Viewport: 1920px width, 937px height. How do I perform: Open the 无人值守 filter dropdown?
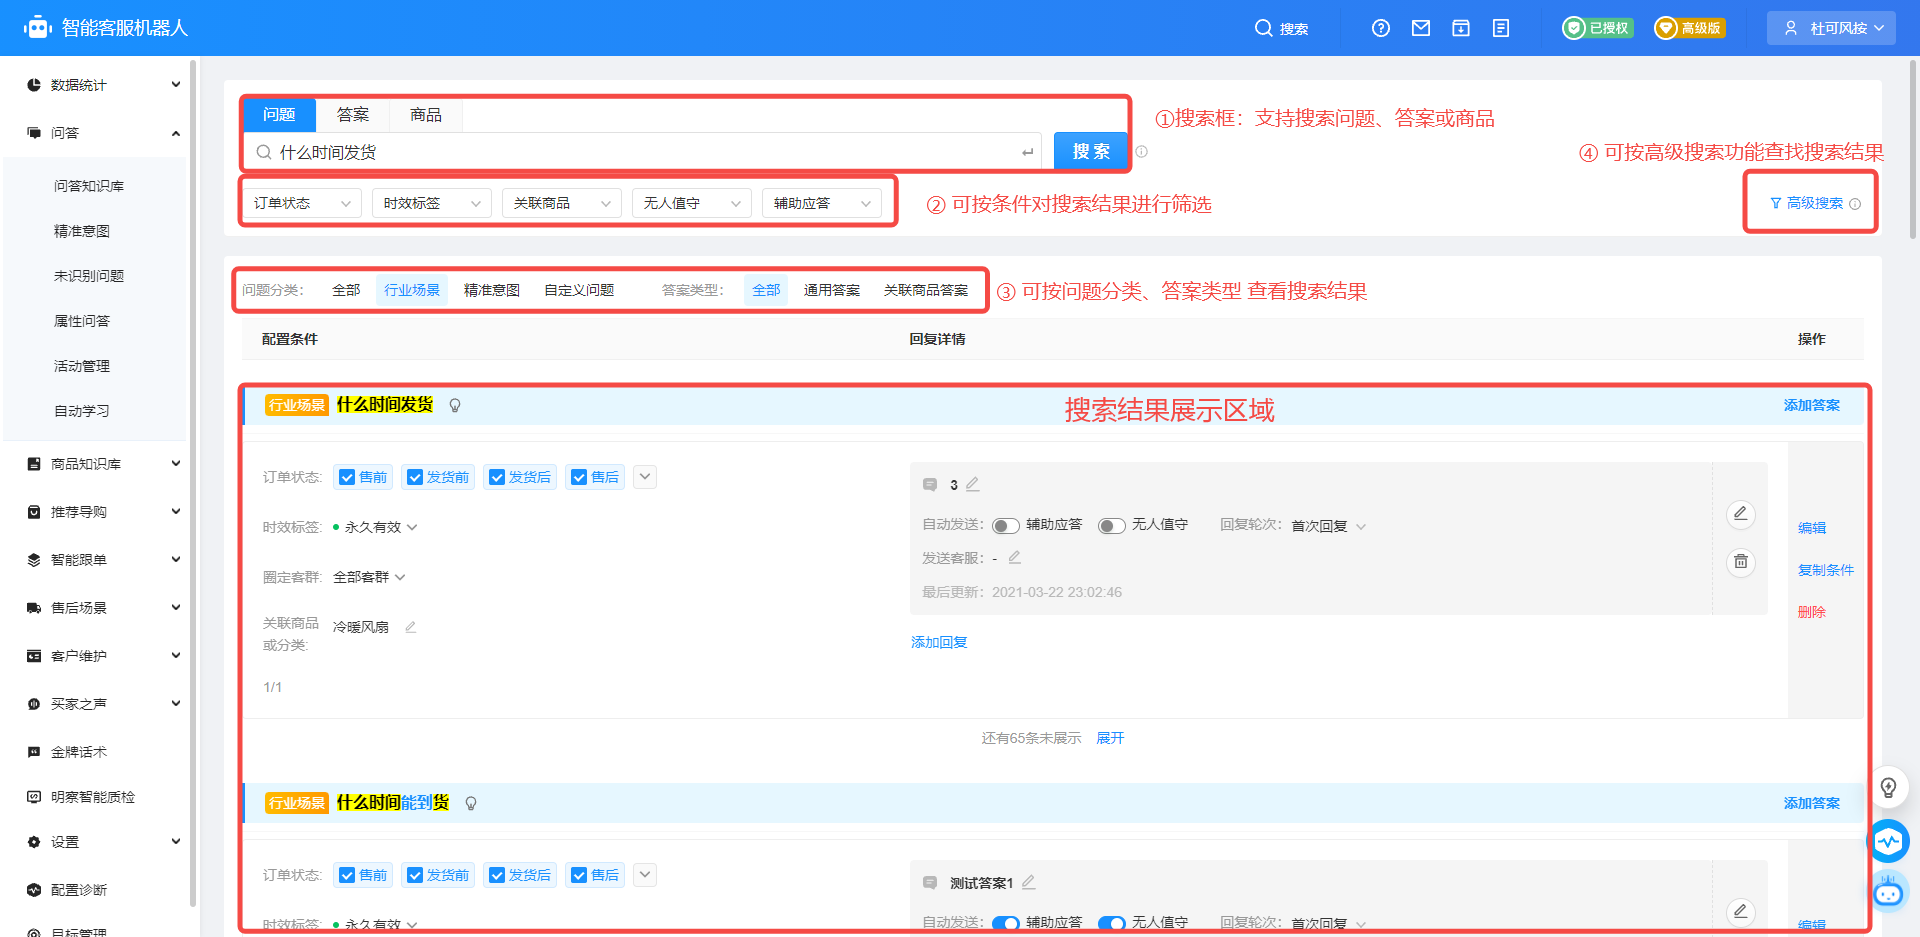point(692,203)
